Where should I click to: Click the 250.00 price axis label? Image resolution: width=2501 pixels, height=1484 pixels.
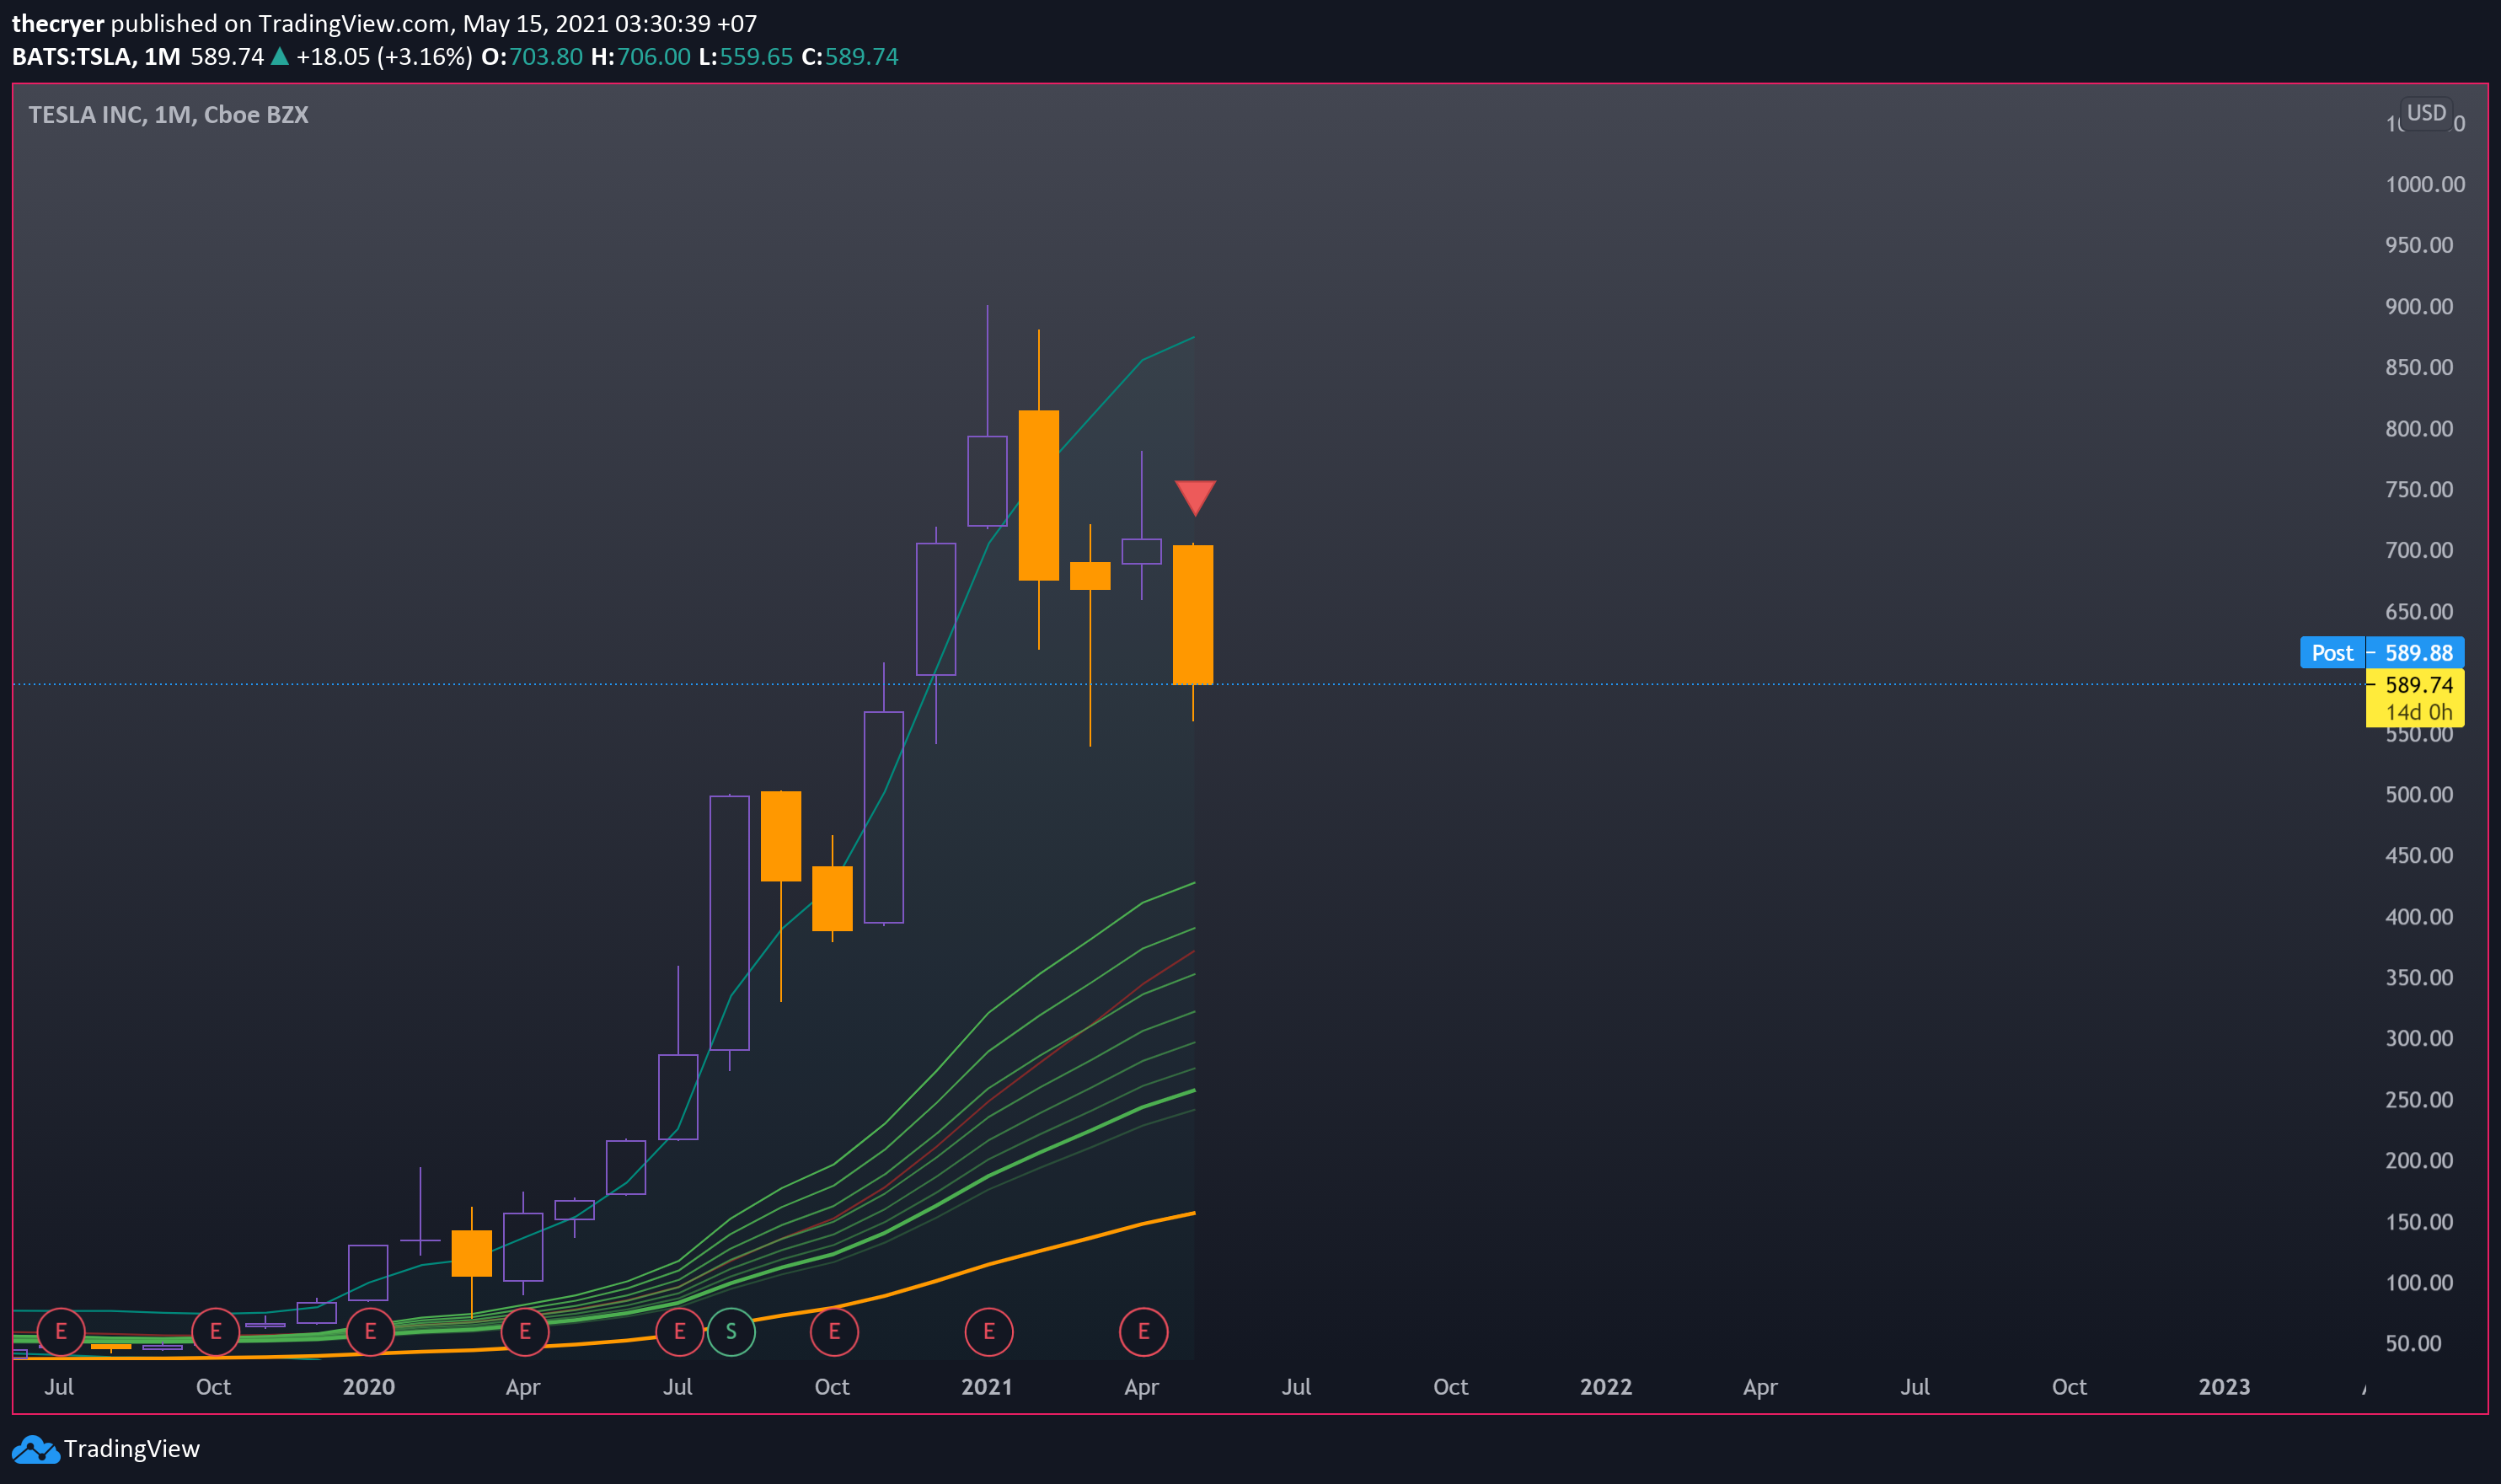pyautogui.click(x=2419, y=1100)
